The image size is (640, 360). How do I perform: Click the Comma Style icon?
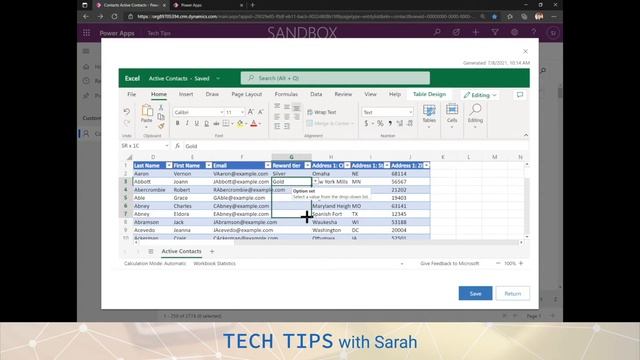pos(390,123)
